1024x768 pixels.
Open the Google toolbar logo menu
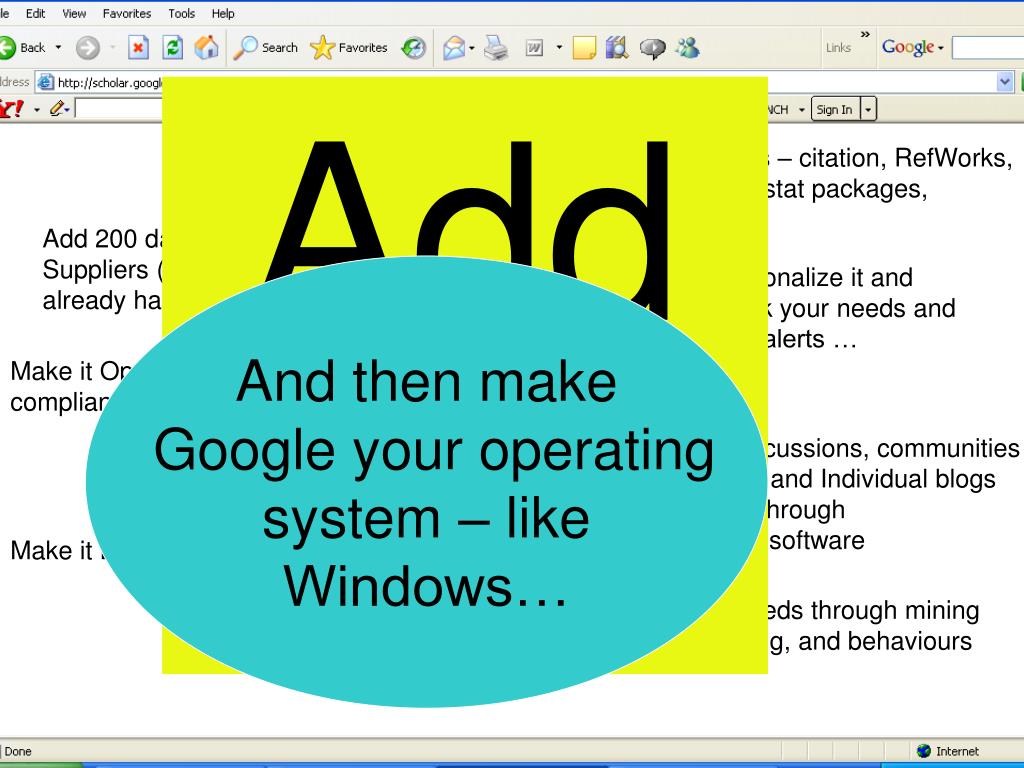(x=913, y=47)
